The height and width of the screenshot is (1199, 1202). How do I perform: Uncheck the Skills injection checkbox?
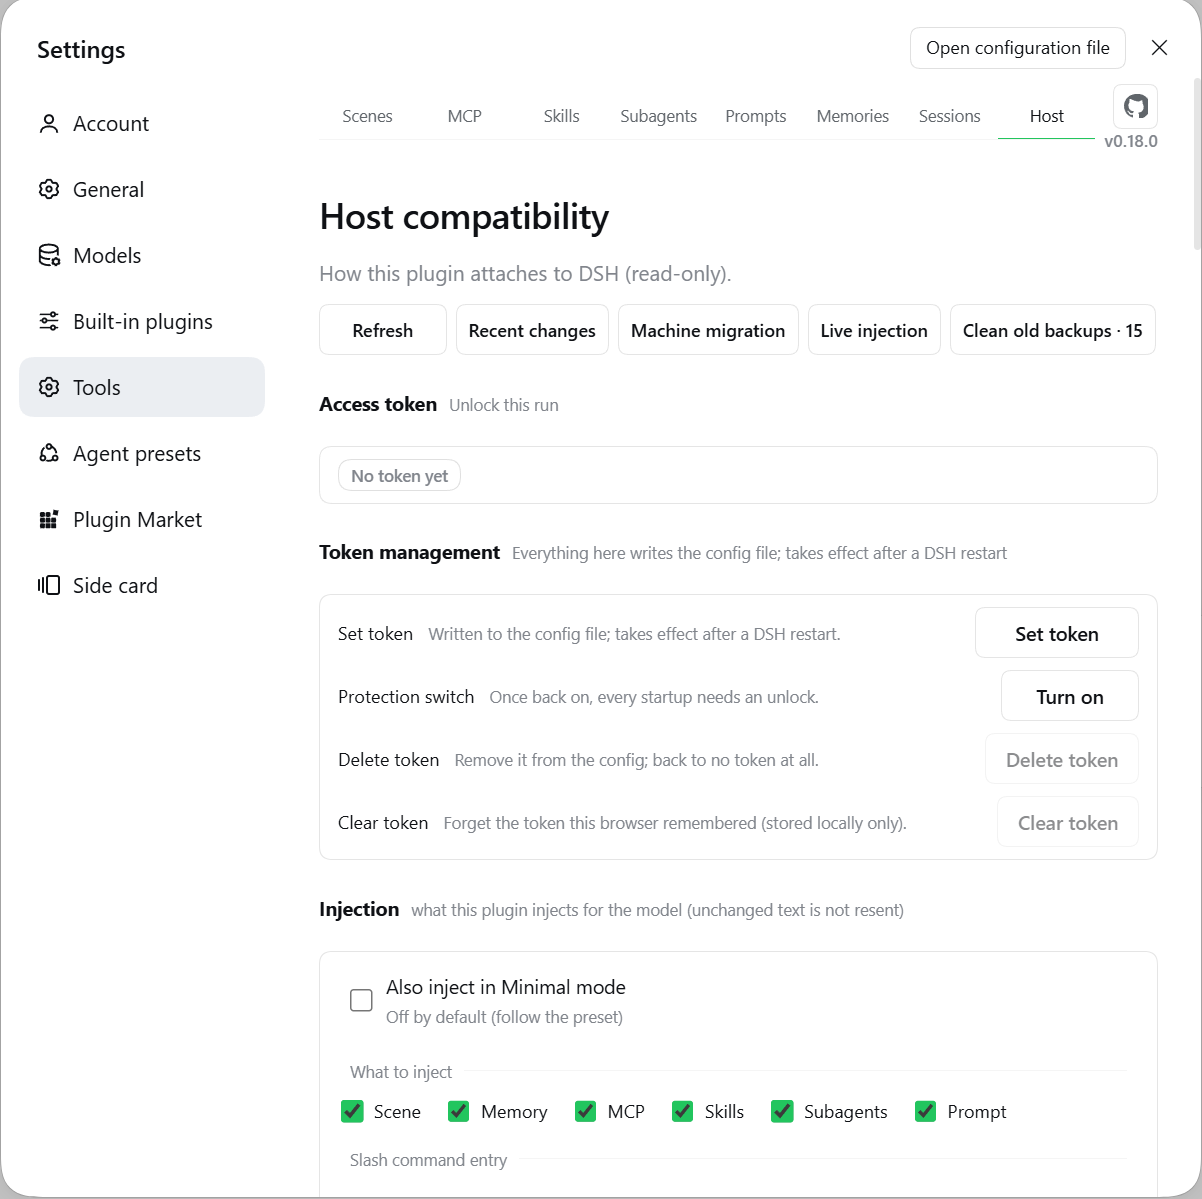coord(683,1112)
